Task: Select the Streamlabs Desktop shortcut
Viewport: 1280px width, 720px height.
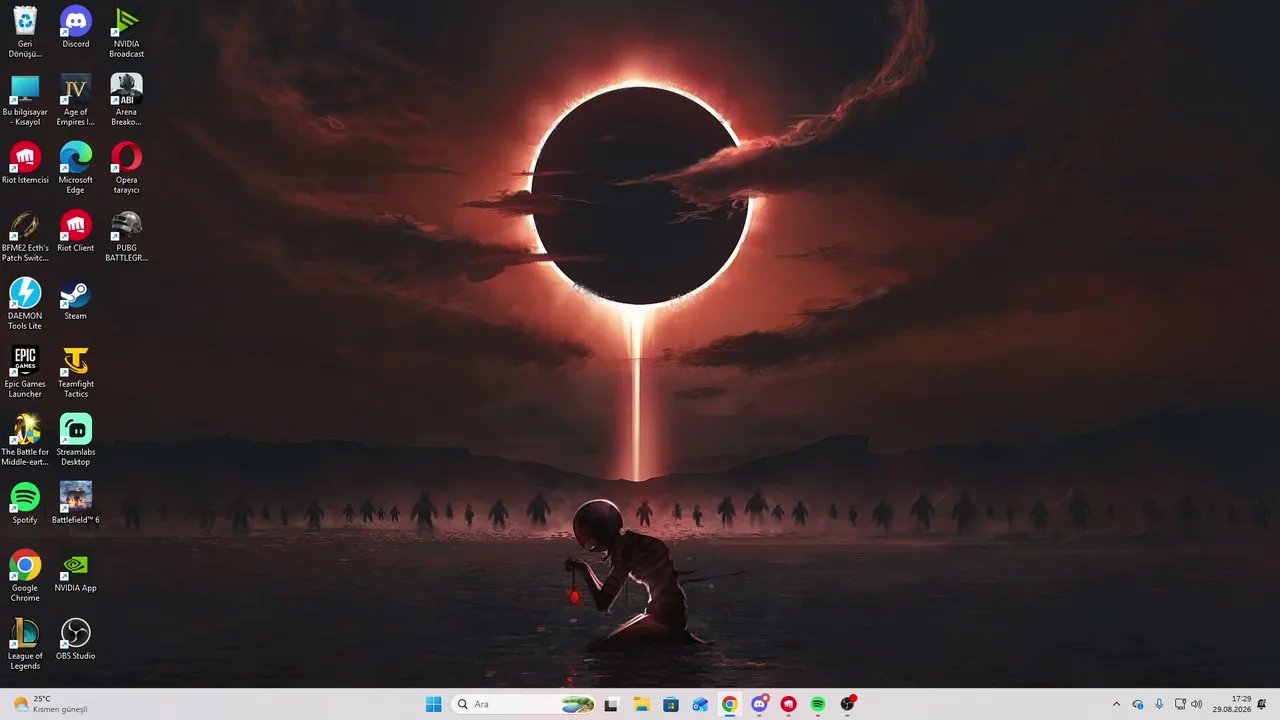Action: tap(76, 440)
